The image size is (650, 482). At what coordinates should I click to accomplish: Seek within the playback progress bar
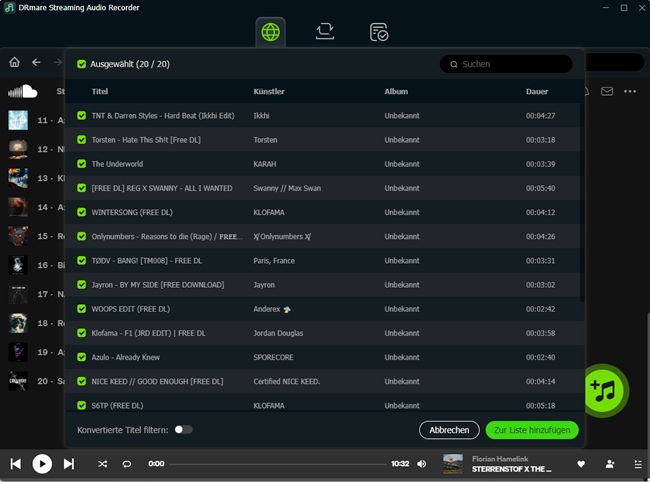tap(278, 464)
